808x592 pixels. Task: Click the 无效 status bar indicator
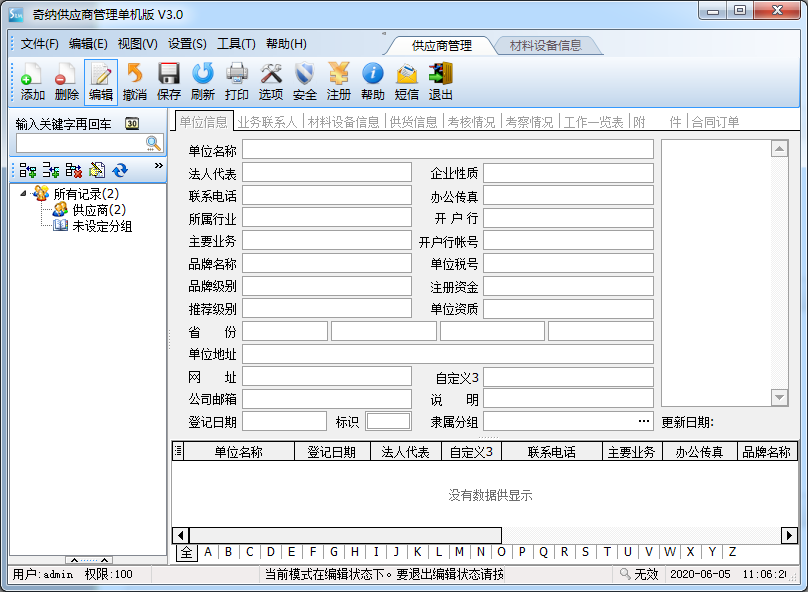pos(639,574)
